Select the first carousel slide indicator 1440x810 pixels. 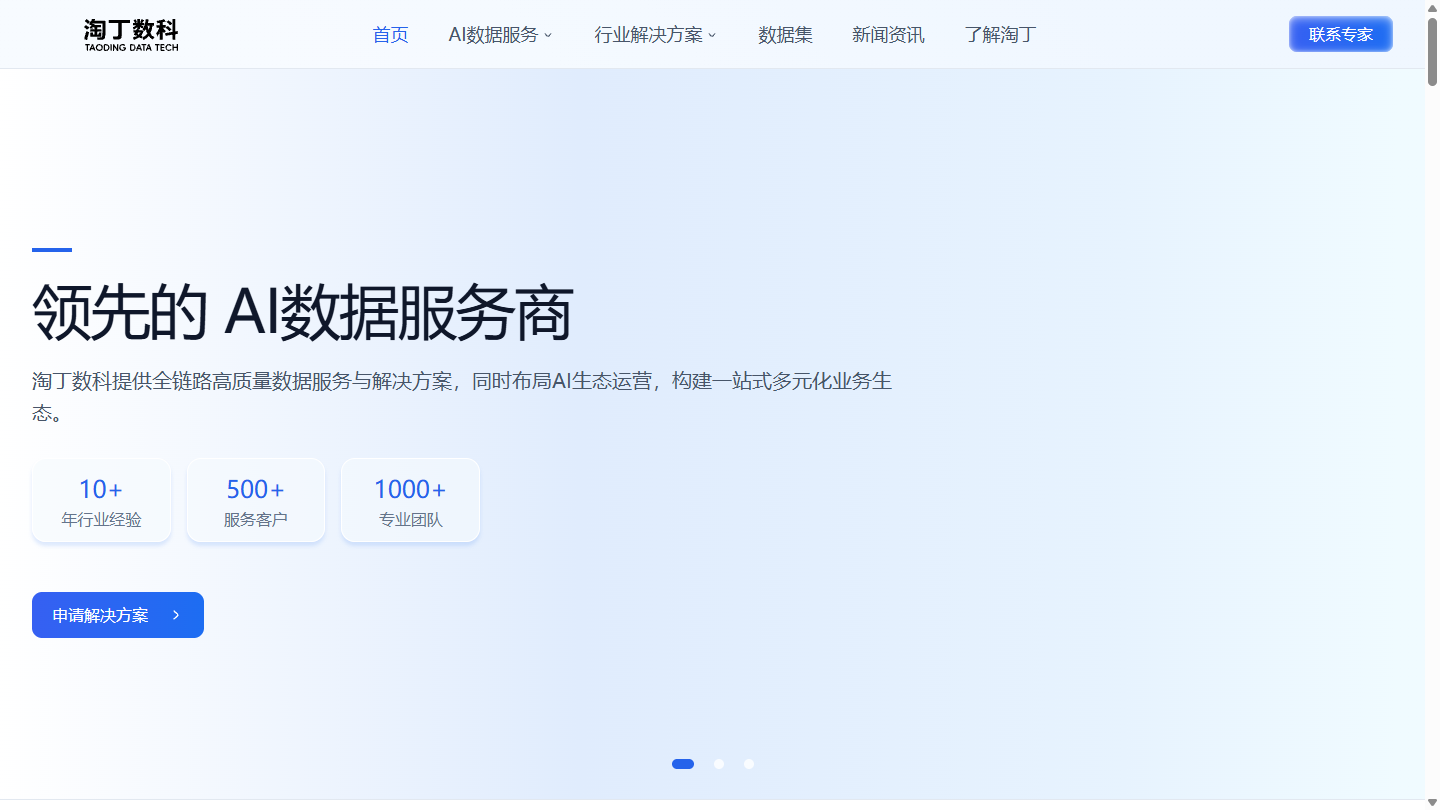coord(683,764)
